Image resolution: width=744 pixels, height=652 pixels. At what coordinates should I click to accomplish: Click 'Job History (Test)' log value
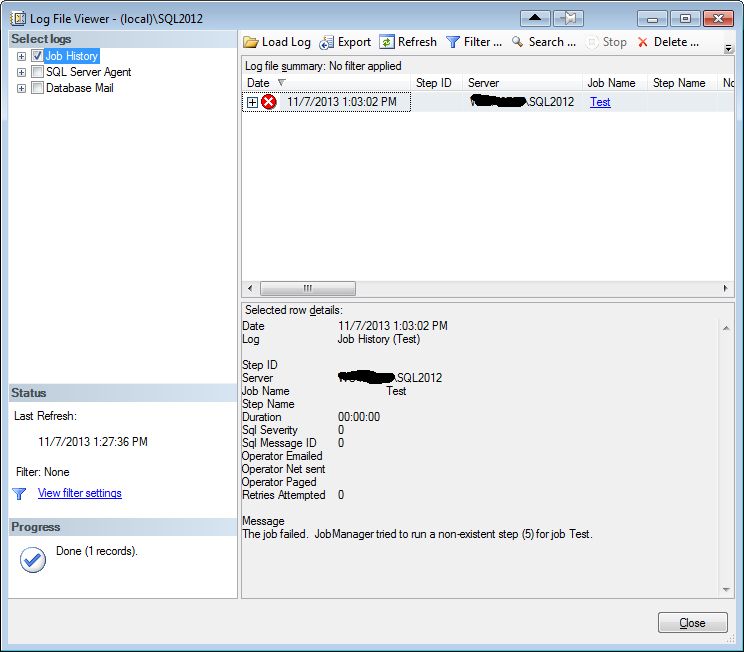coord(379,339)
